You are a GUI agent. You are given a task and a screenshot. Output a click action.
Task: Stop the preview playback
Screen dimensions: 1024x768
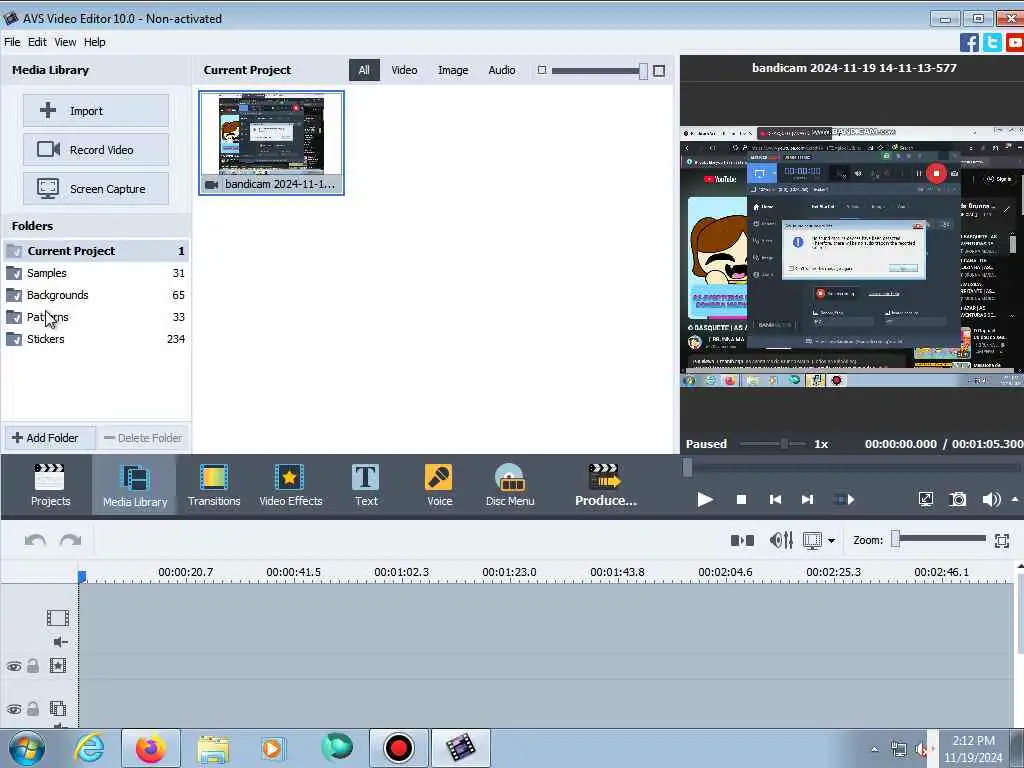point(741,500)
